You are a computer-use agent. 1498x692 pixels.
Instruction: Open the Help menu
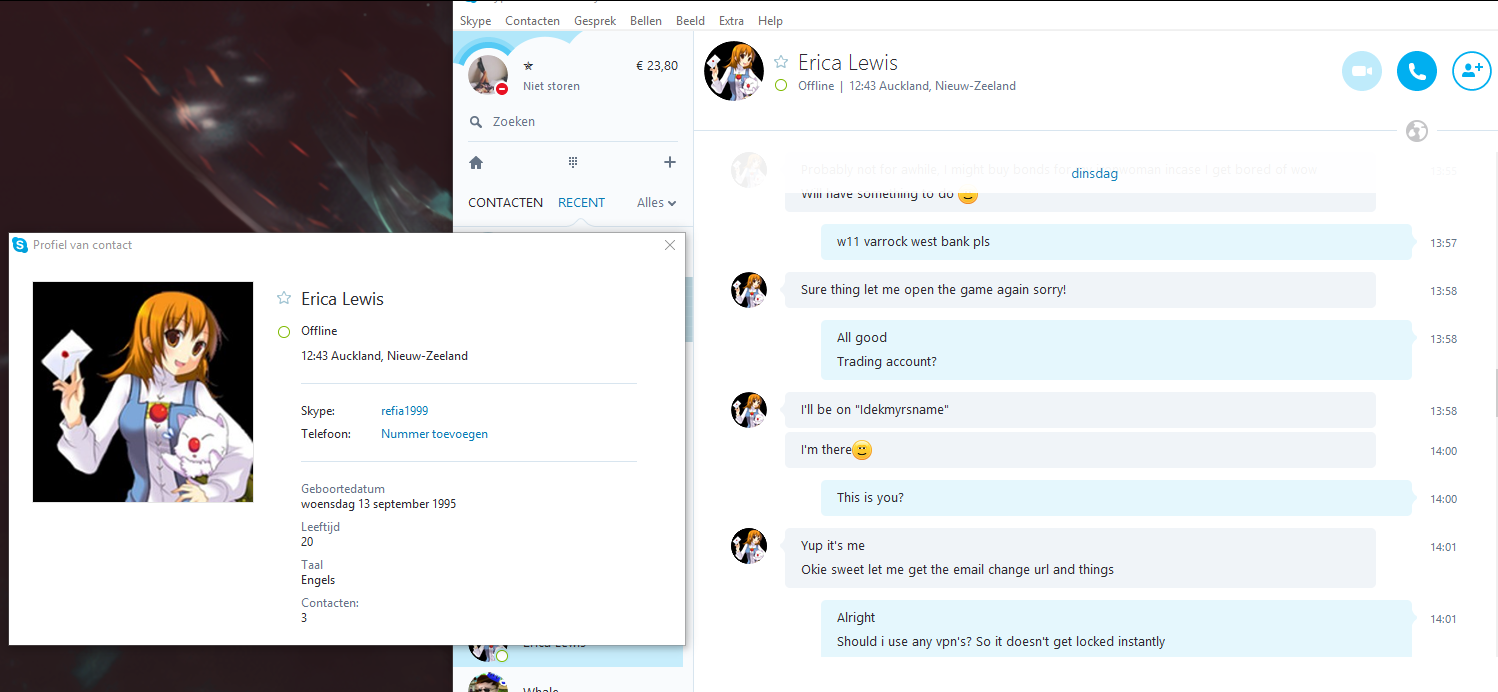coord(770,21)
